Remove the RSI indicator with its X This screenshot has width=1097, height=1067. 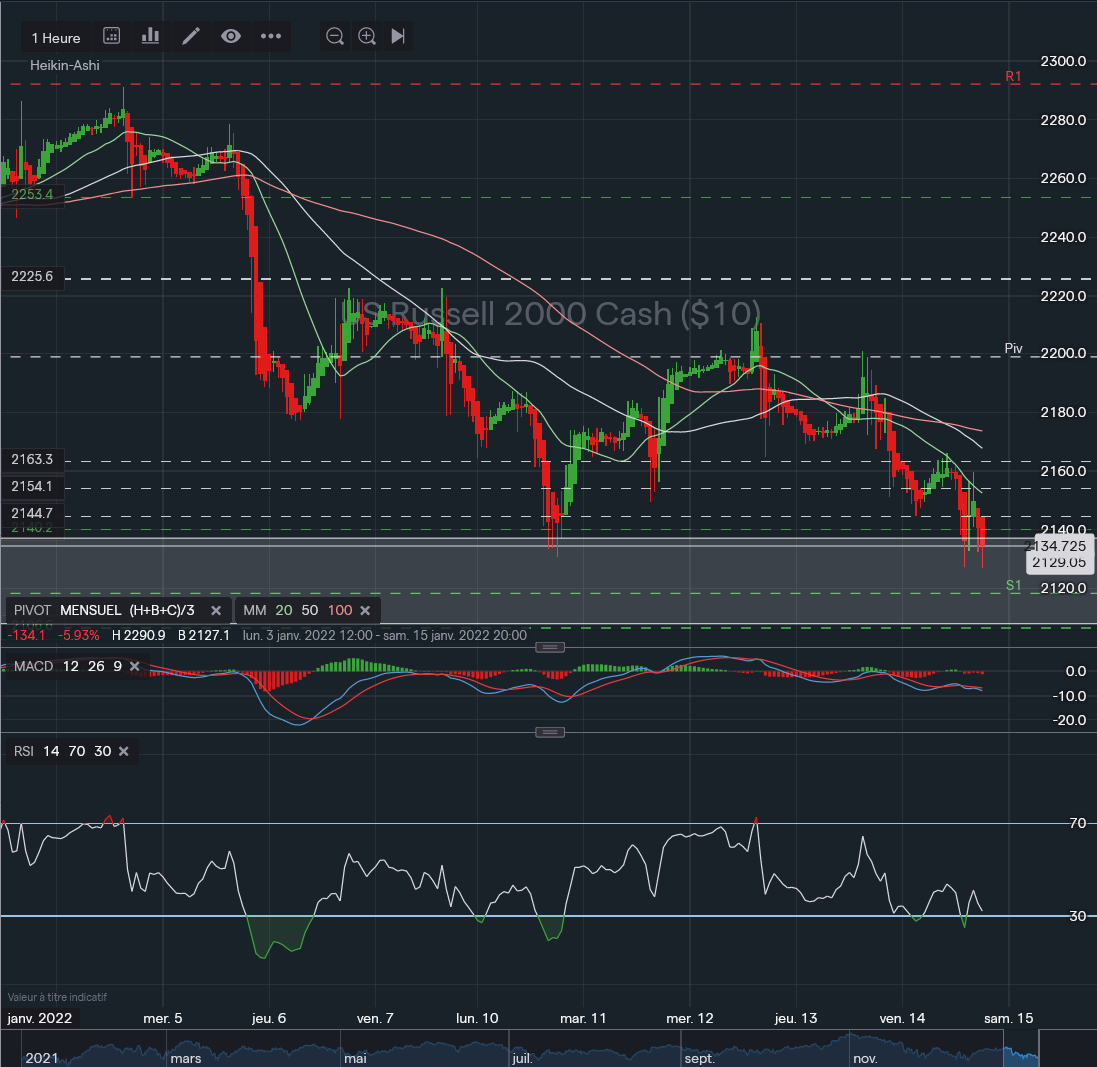[x=124, y=751]
